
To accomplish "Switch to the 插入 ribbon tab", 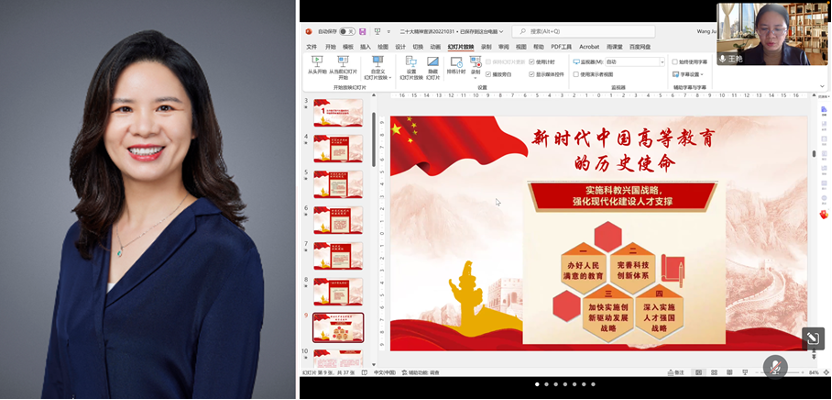I will coord(366,47).
